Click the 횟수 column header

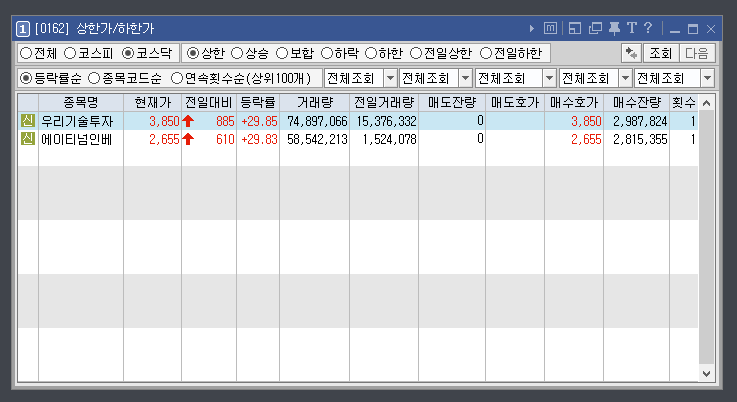pyautogui.click(x=684, y=102)
